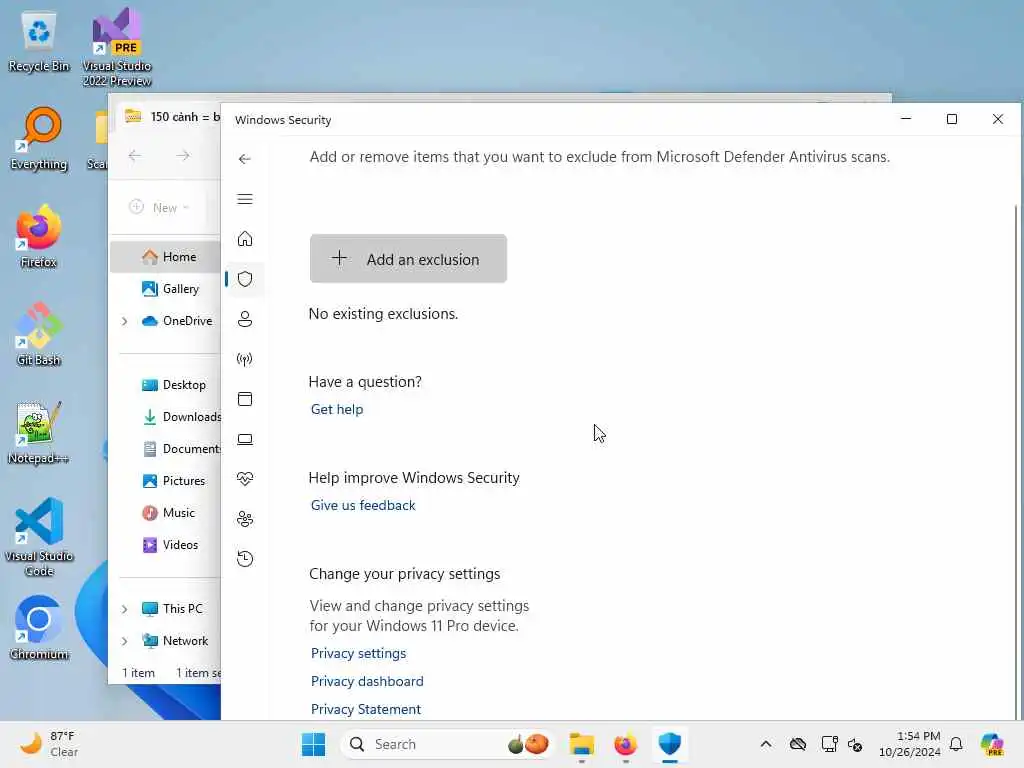Open Privacy dashboard link
1024x768 pixels.
tap(367, 682)
